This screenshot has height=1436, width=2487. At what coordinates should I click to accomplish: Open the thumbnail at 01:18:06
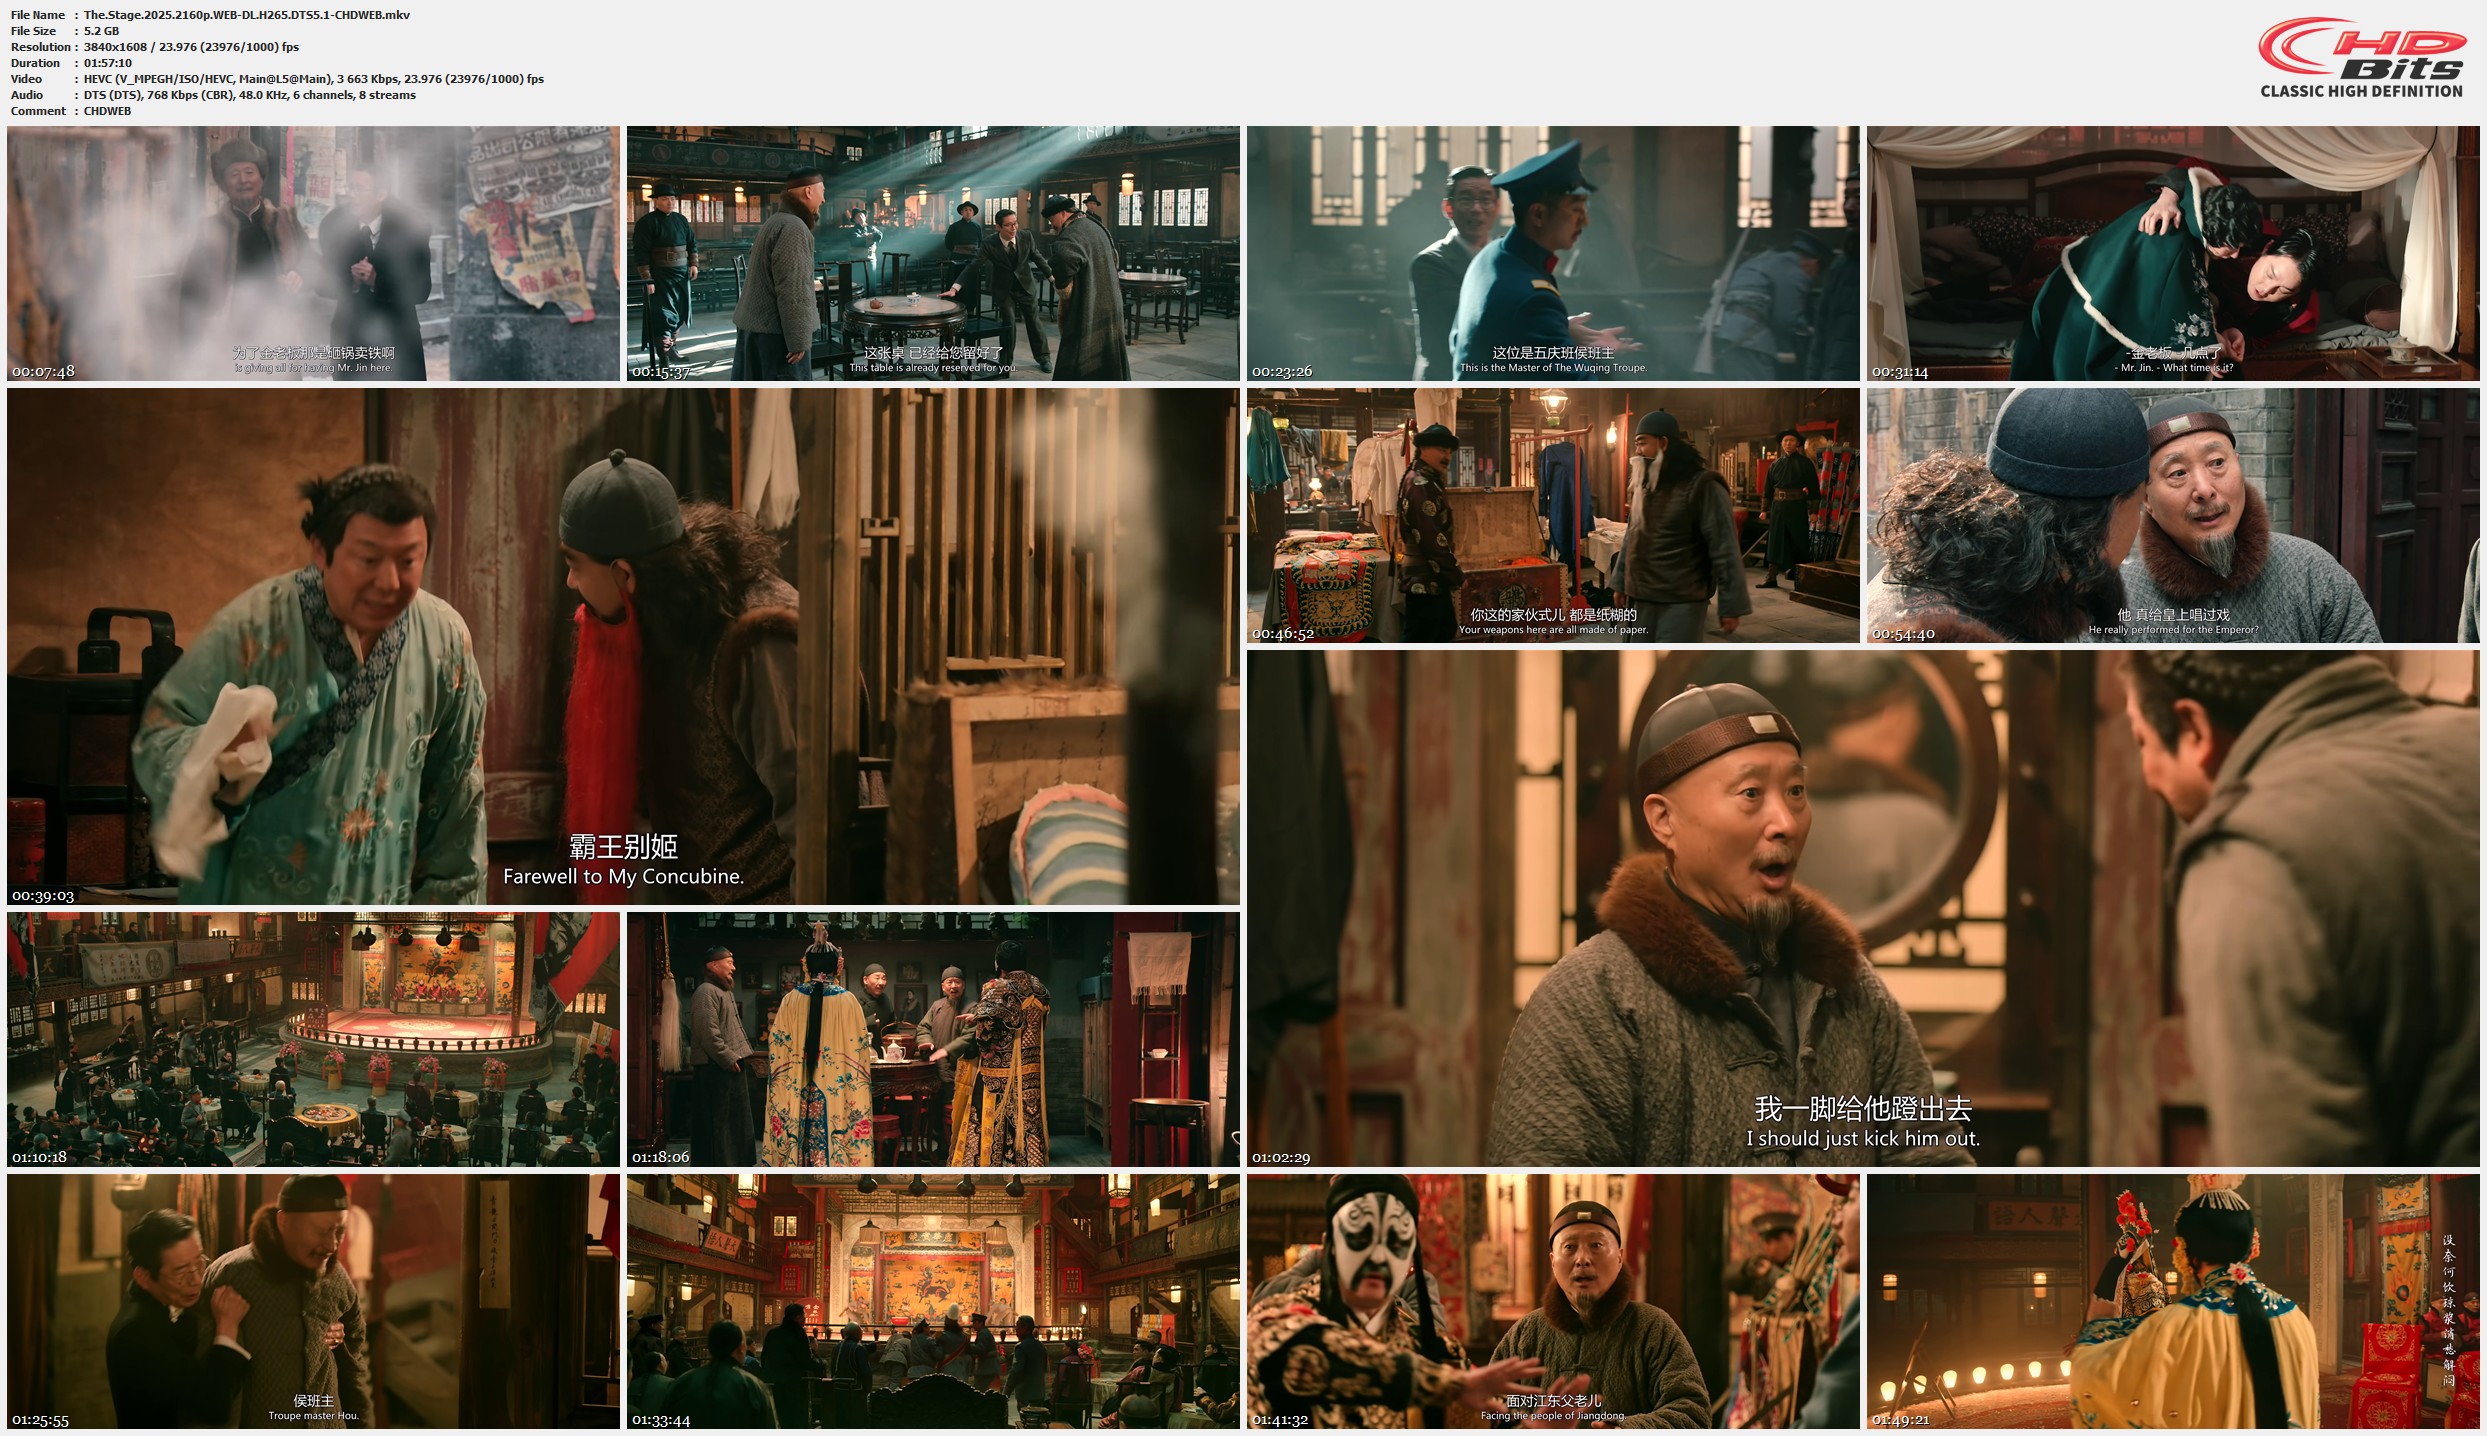tap(933, 1039)
